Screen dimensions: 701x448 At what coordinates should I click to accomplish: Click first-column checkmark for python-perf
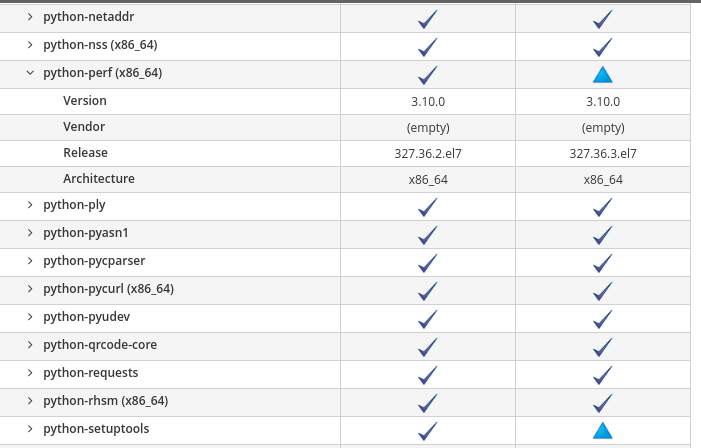[x=427, y=75]
